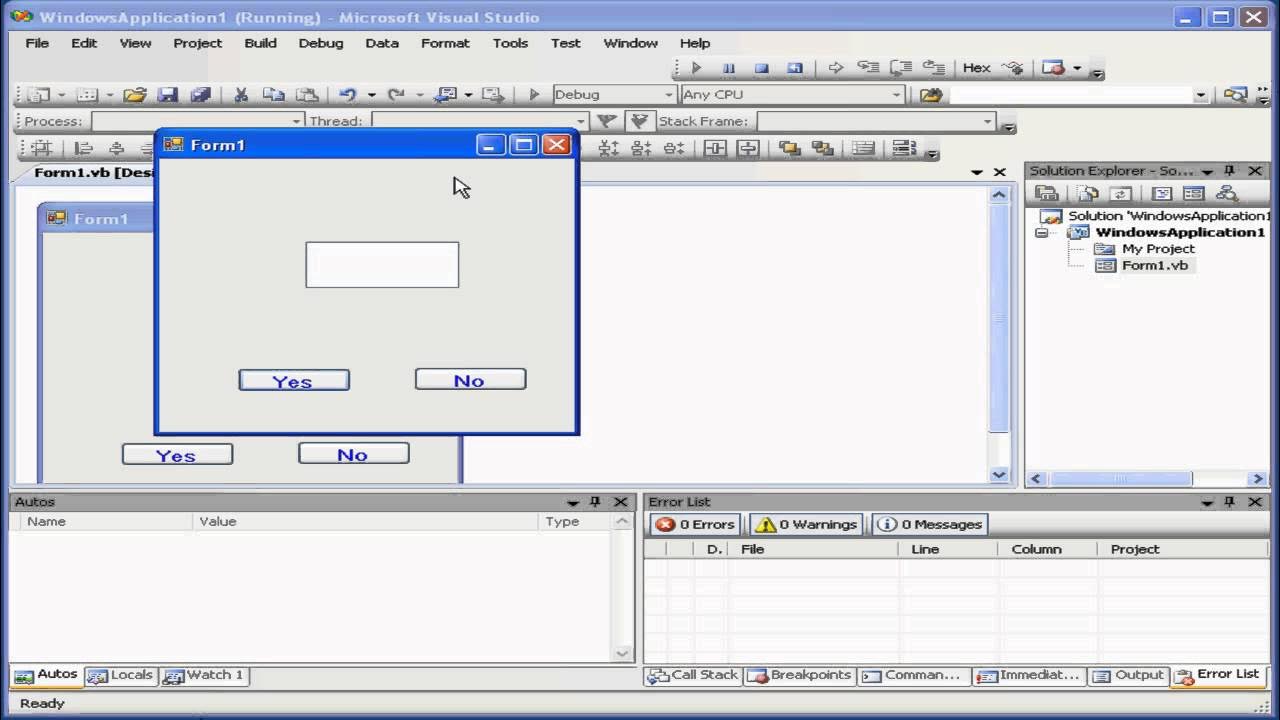Click the Cut scissors icon

(x=241, y=95)
